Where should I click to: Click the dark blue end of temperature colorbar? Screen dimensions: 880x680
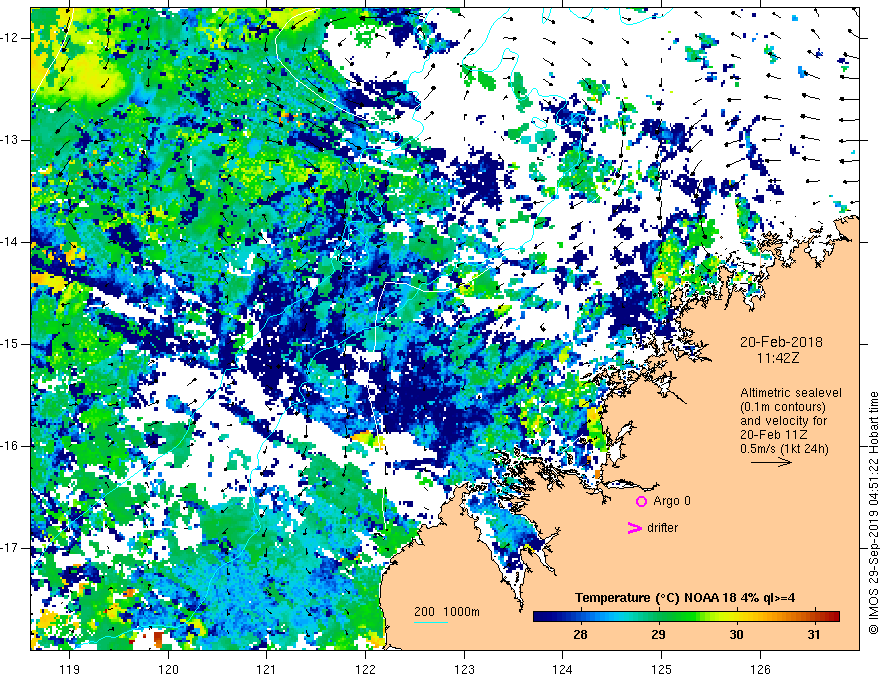tap(540, 617)
